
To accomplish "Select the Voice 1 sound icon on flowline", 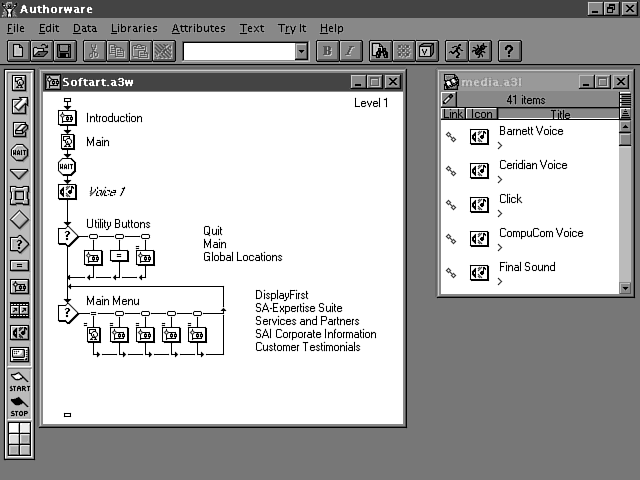I will [x=67, y=191].
